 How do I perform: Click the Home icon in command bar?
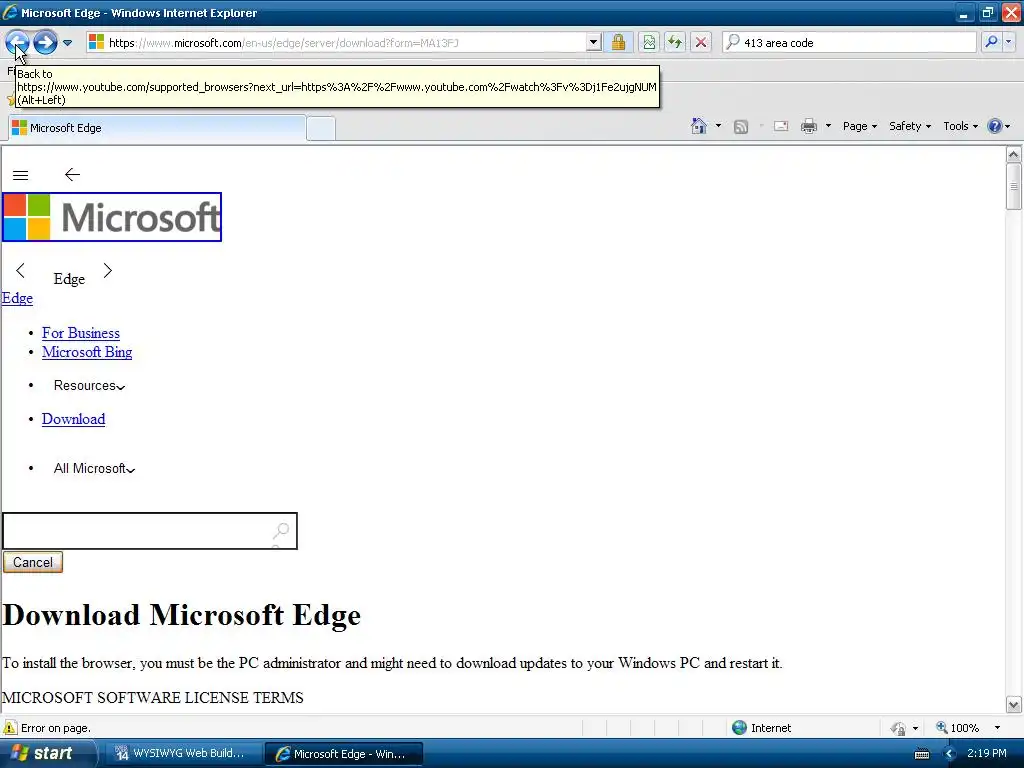click(x=699, y=126)
